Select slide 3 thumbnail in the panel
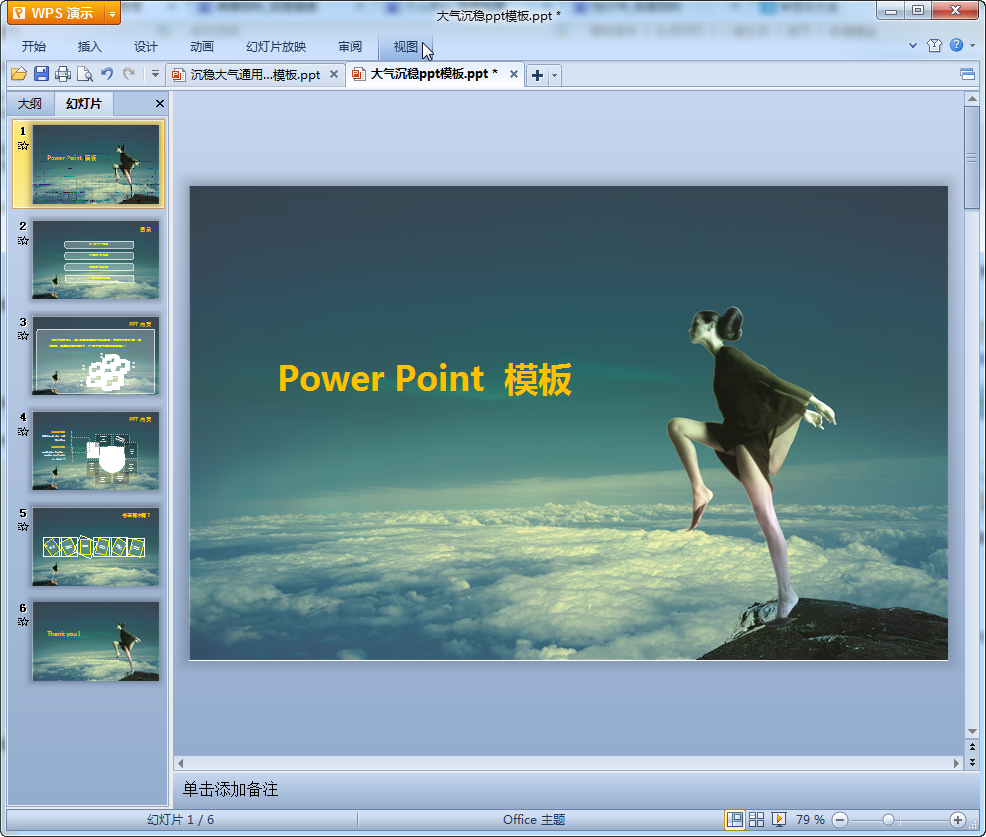986x837 pixels. click(x=95, y=356)
